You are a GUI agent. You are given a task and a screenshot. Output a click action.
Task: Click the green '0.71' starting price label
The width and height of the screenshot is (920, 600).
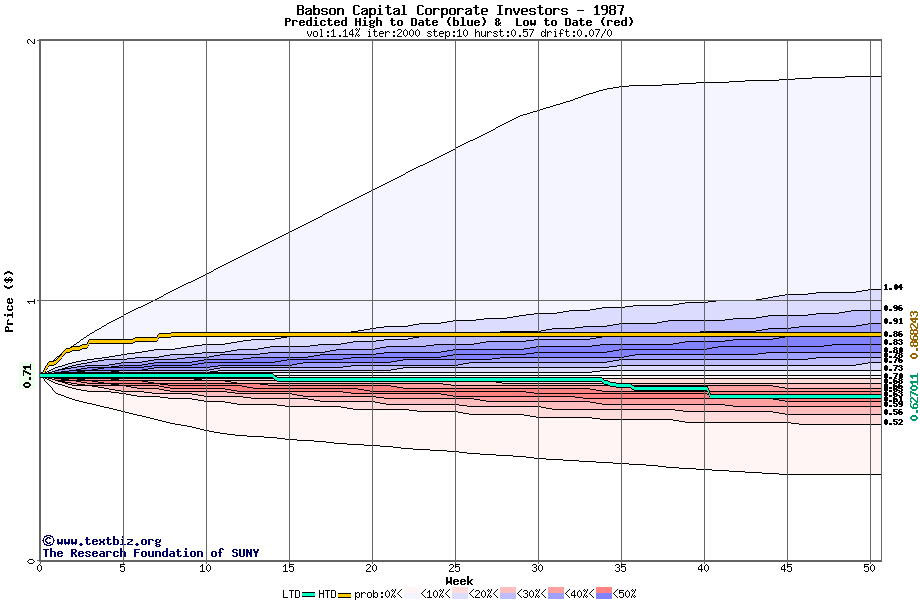click(x=27, y=376)
